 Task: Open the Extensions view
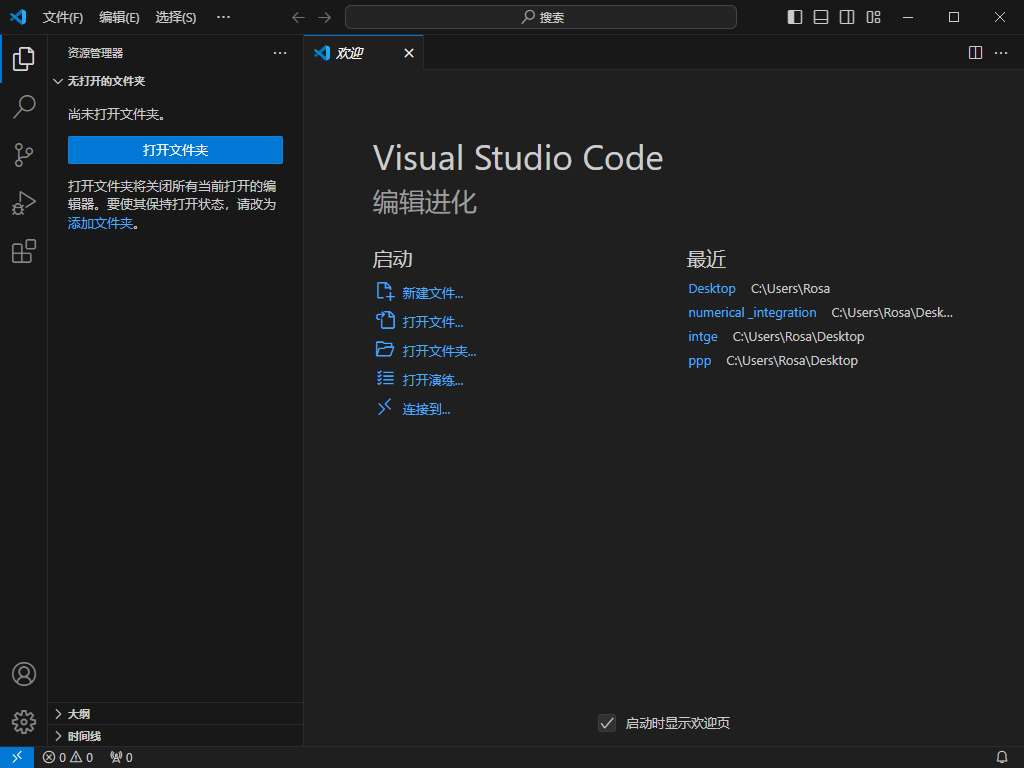[x=24, y=251]
